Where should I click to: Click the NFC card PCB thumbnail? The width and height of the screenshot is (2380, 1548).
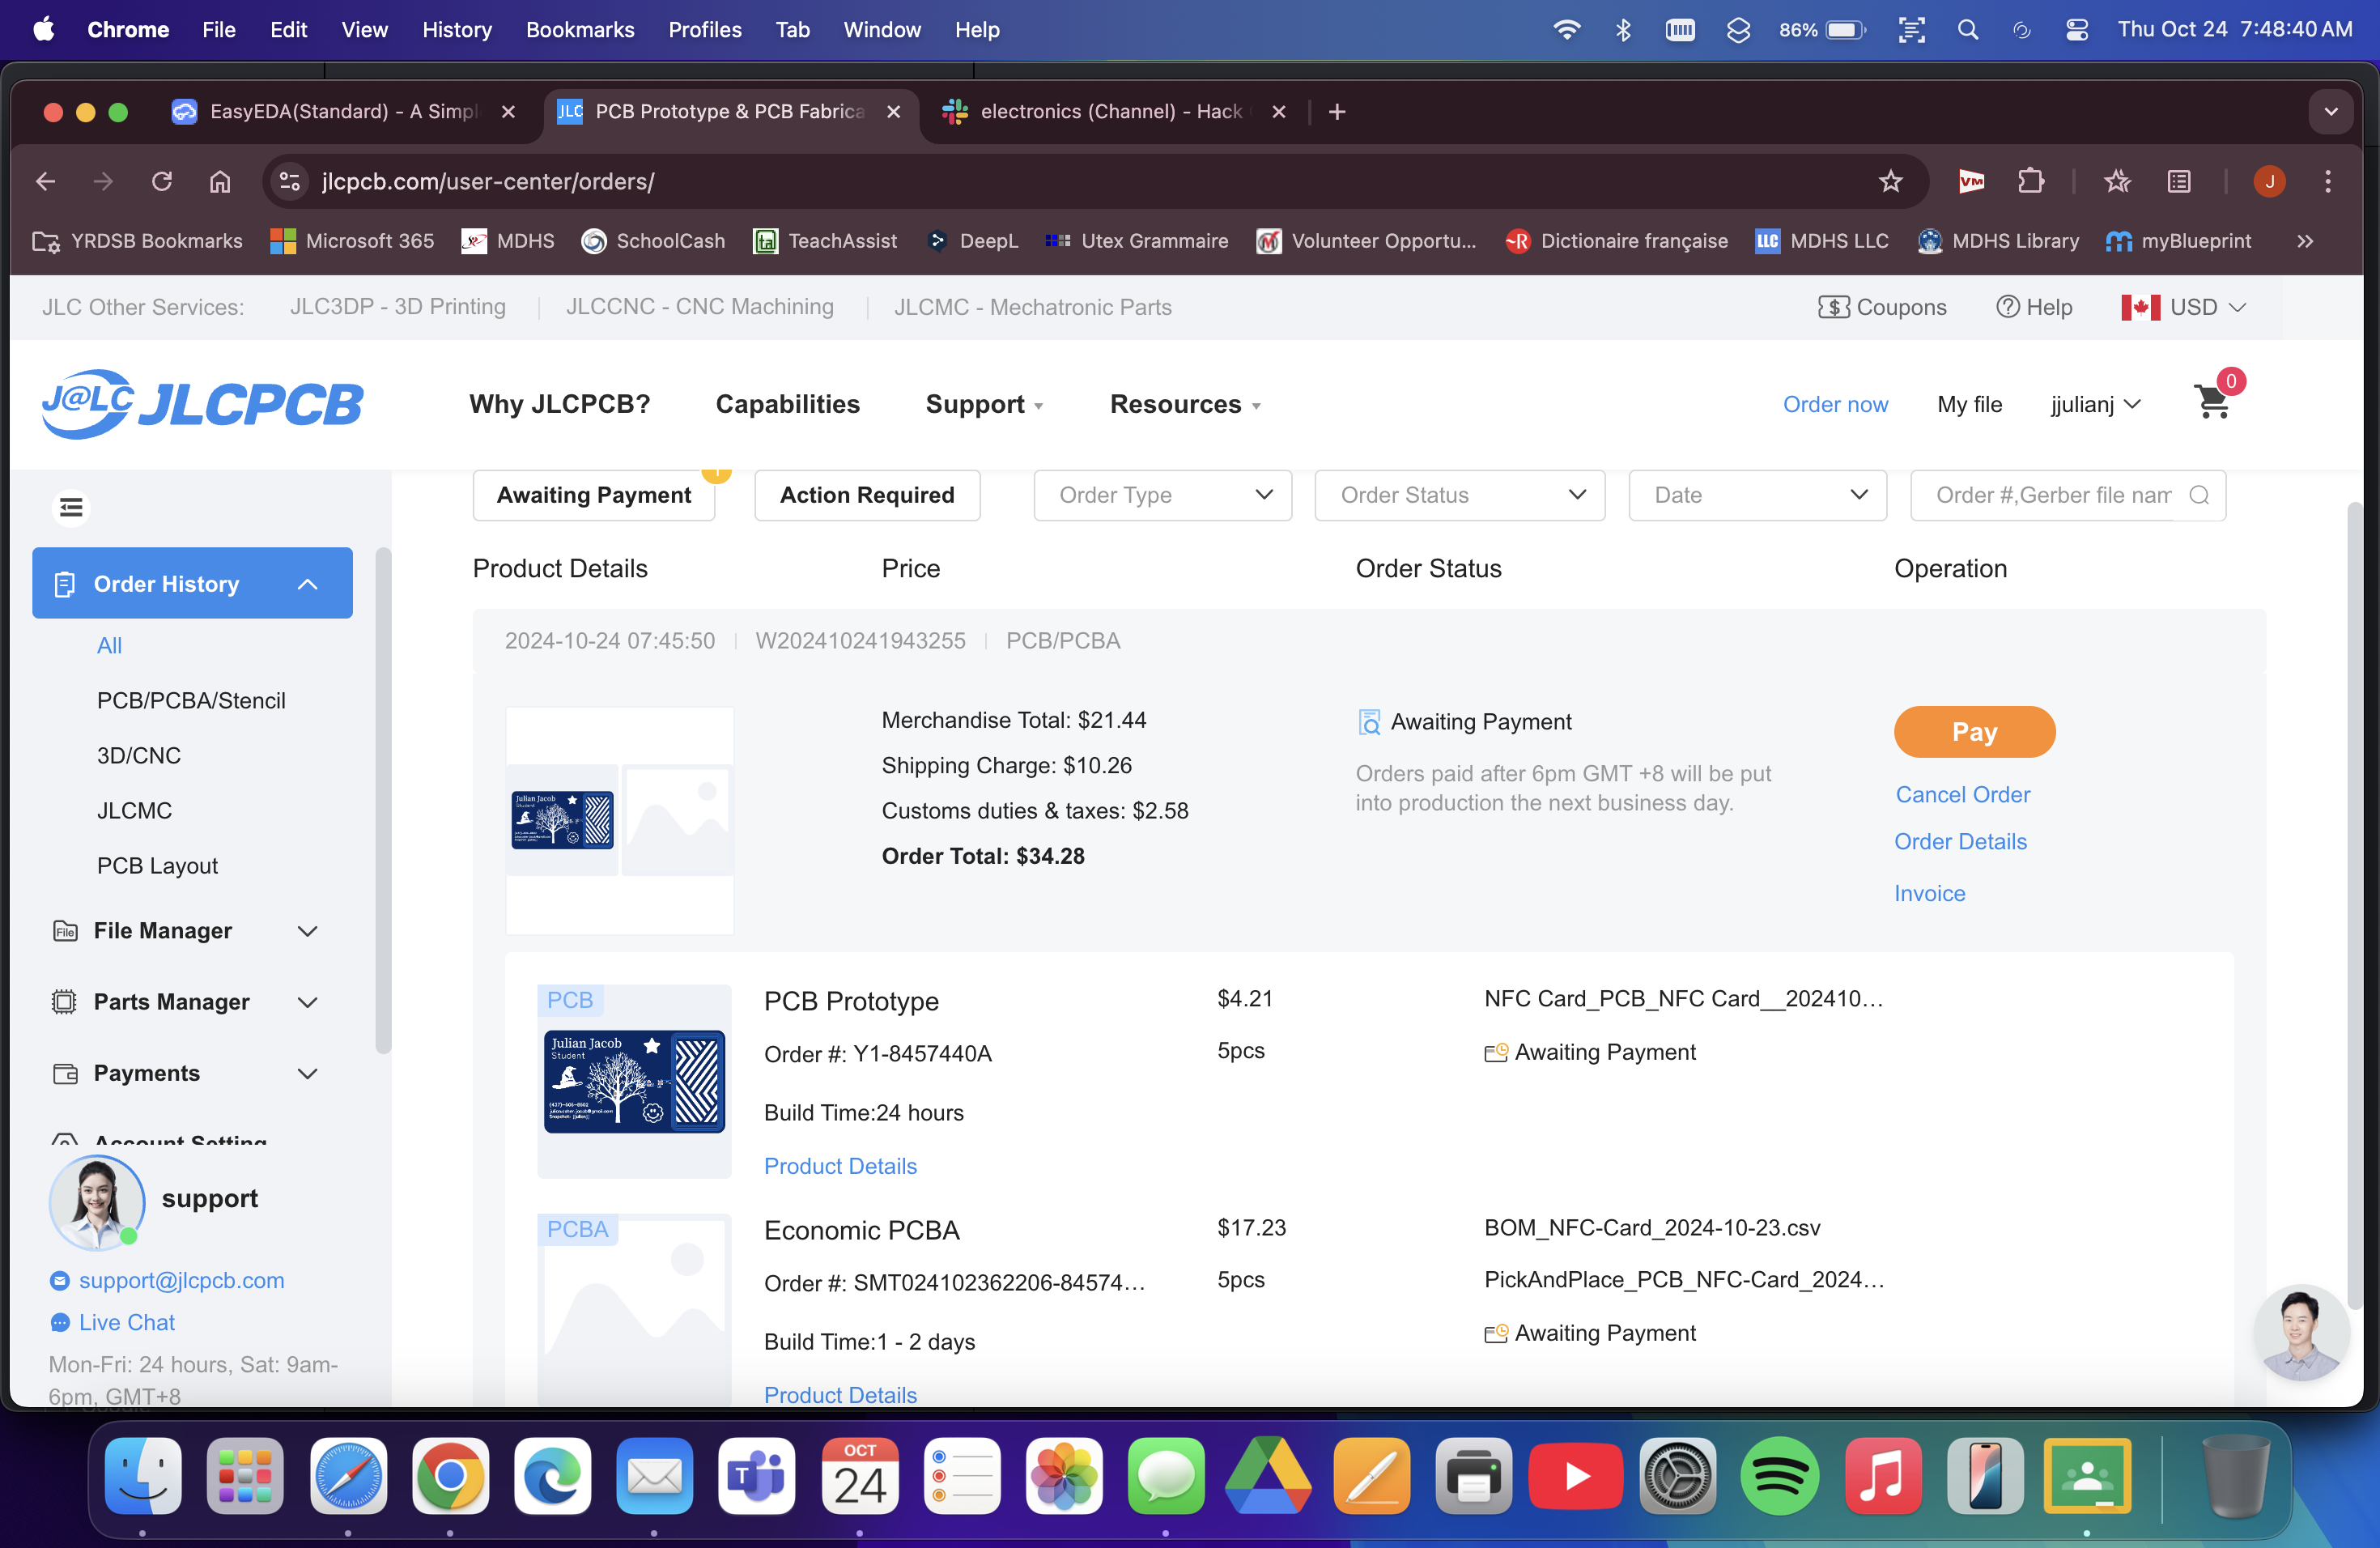[634, 1081]
